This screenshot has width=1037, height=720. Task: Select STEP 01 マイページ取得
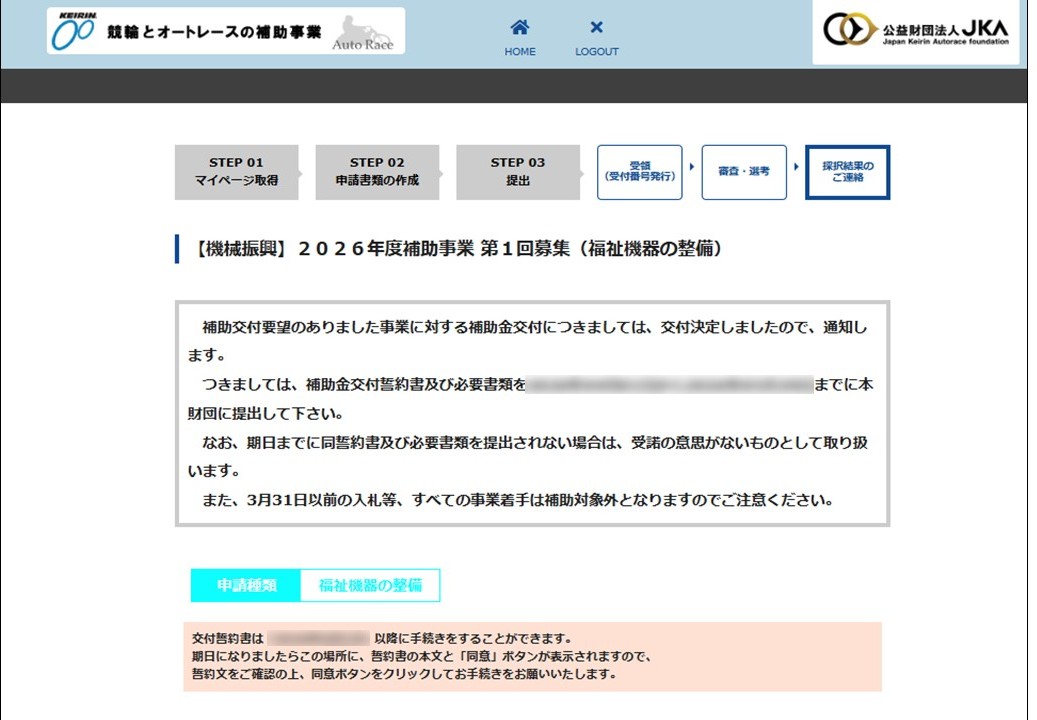[236, 172]
